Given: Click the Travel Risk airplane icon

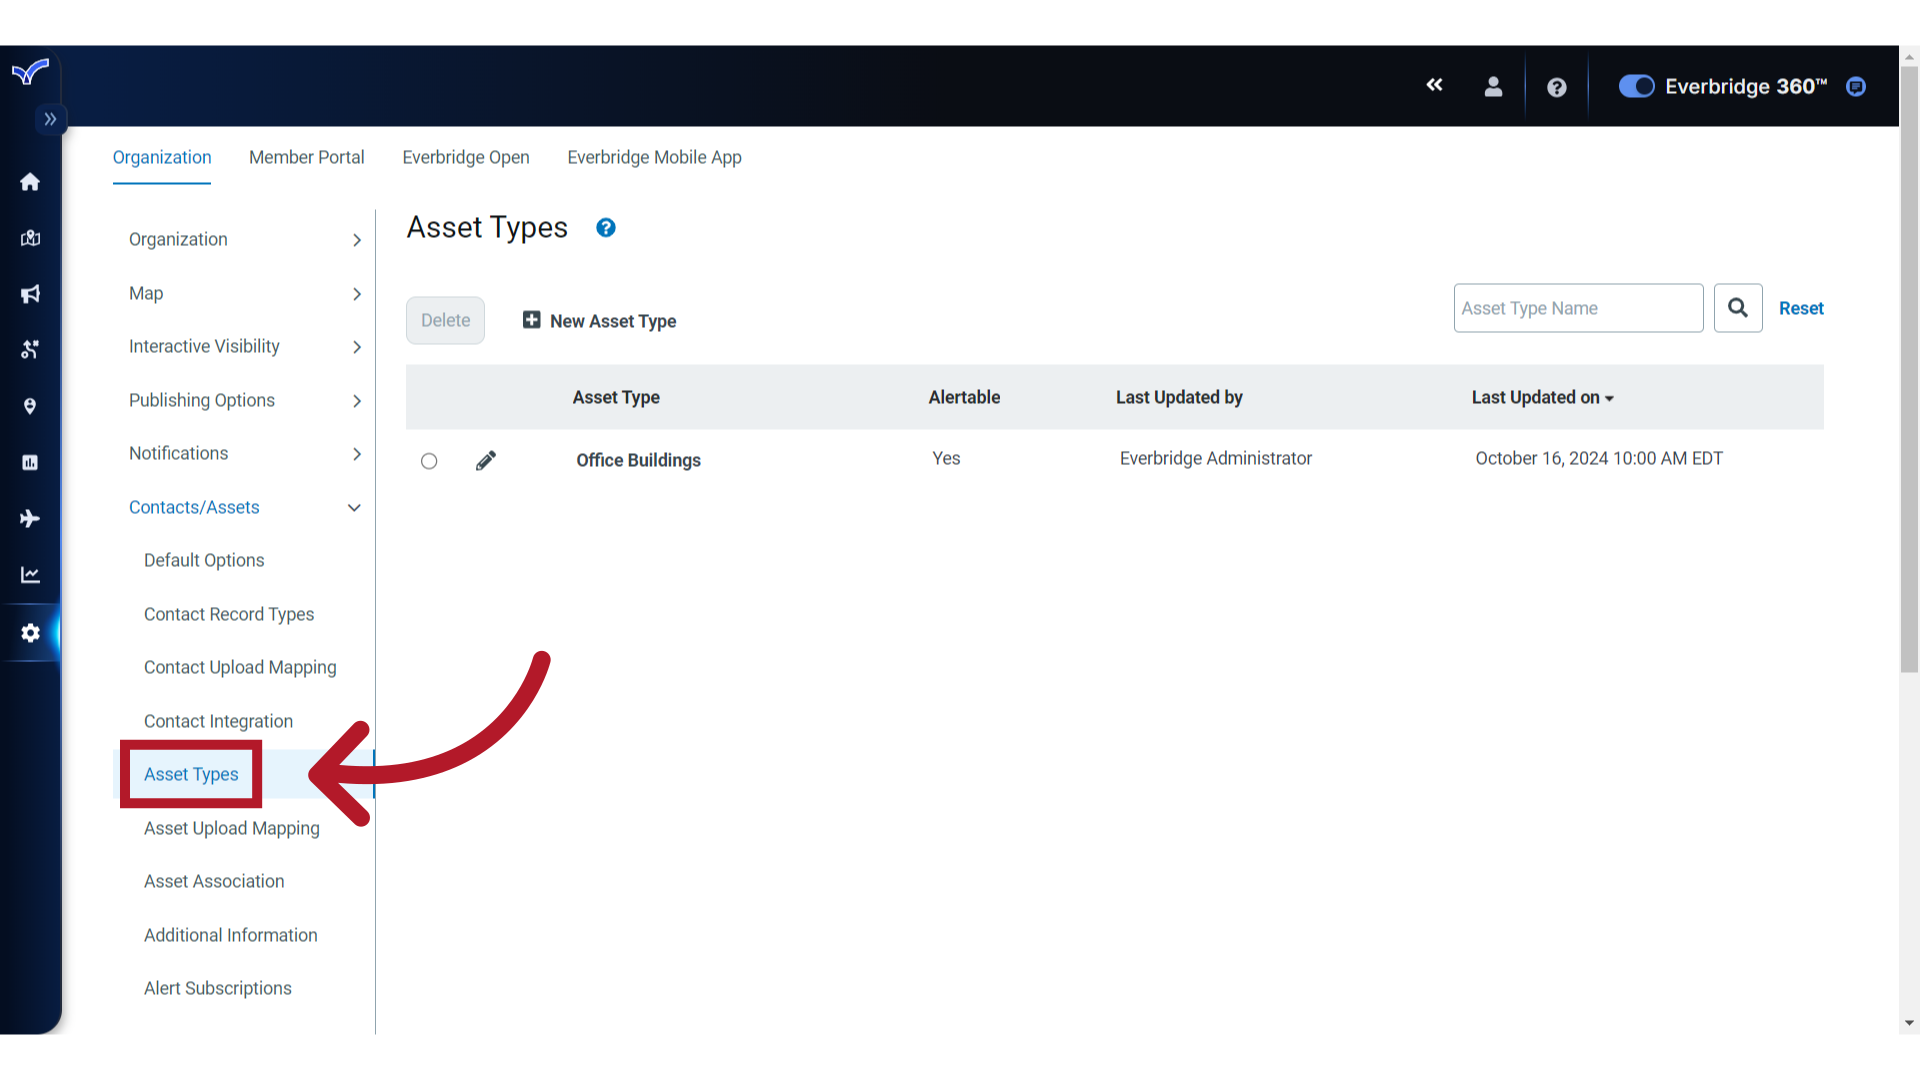Looking at the screenshot, I should 30,518.
